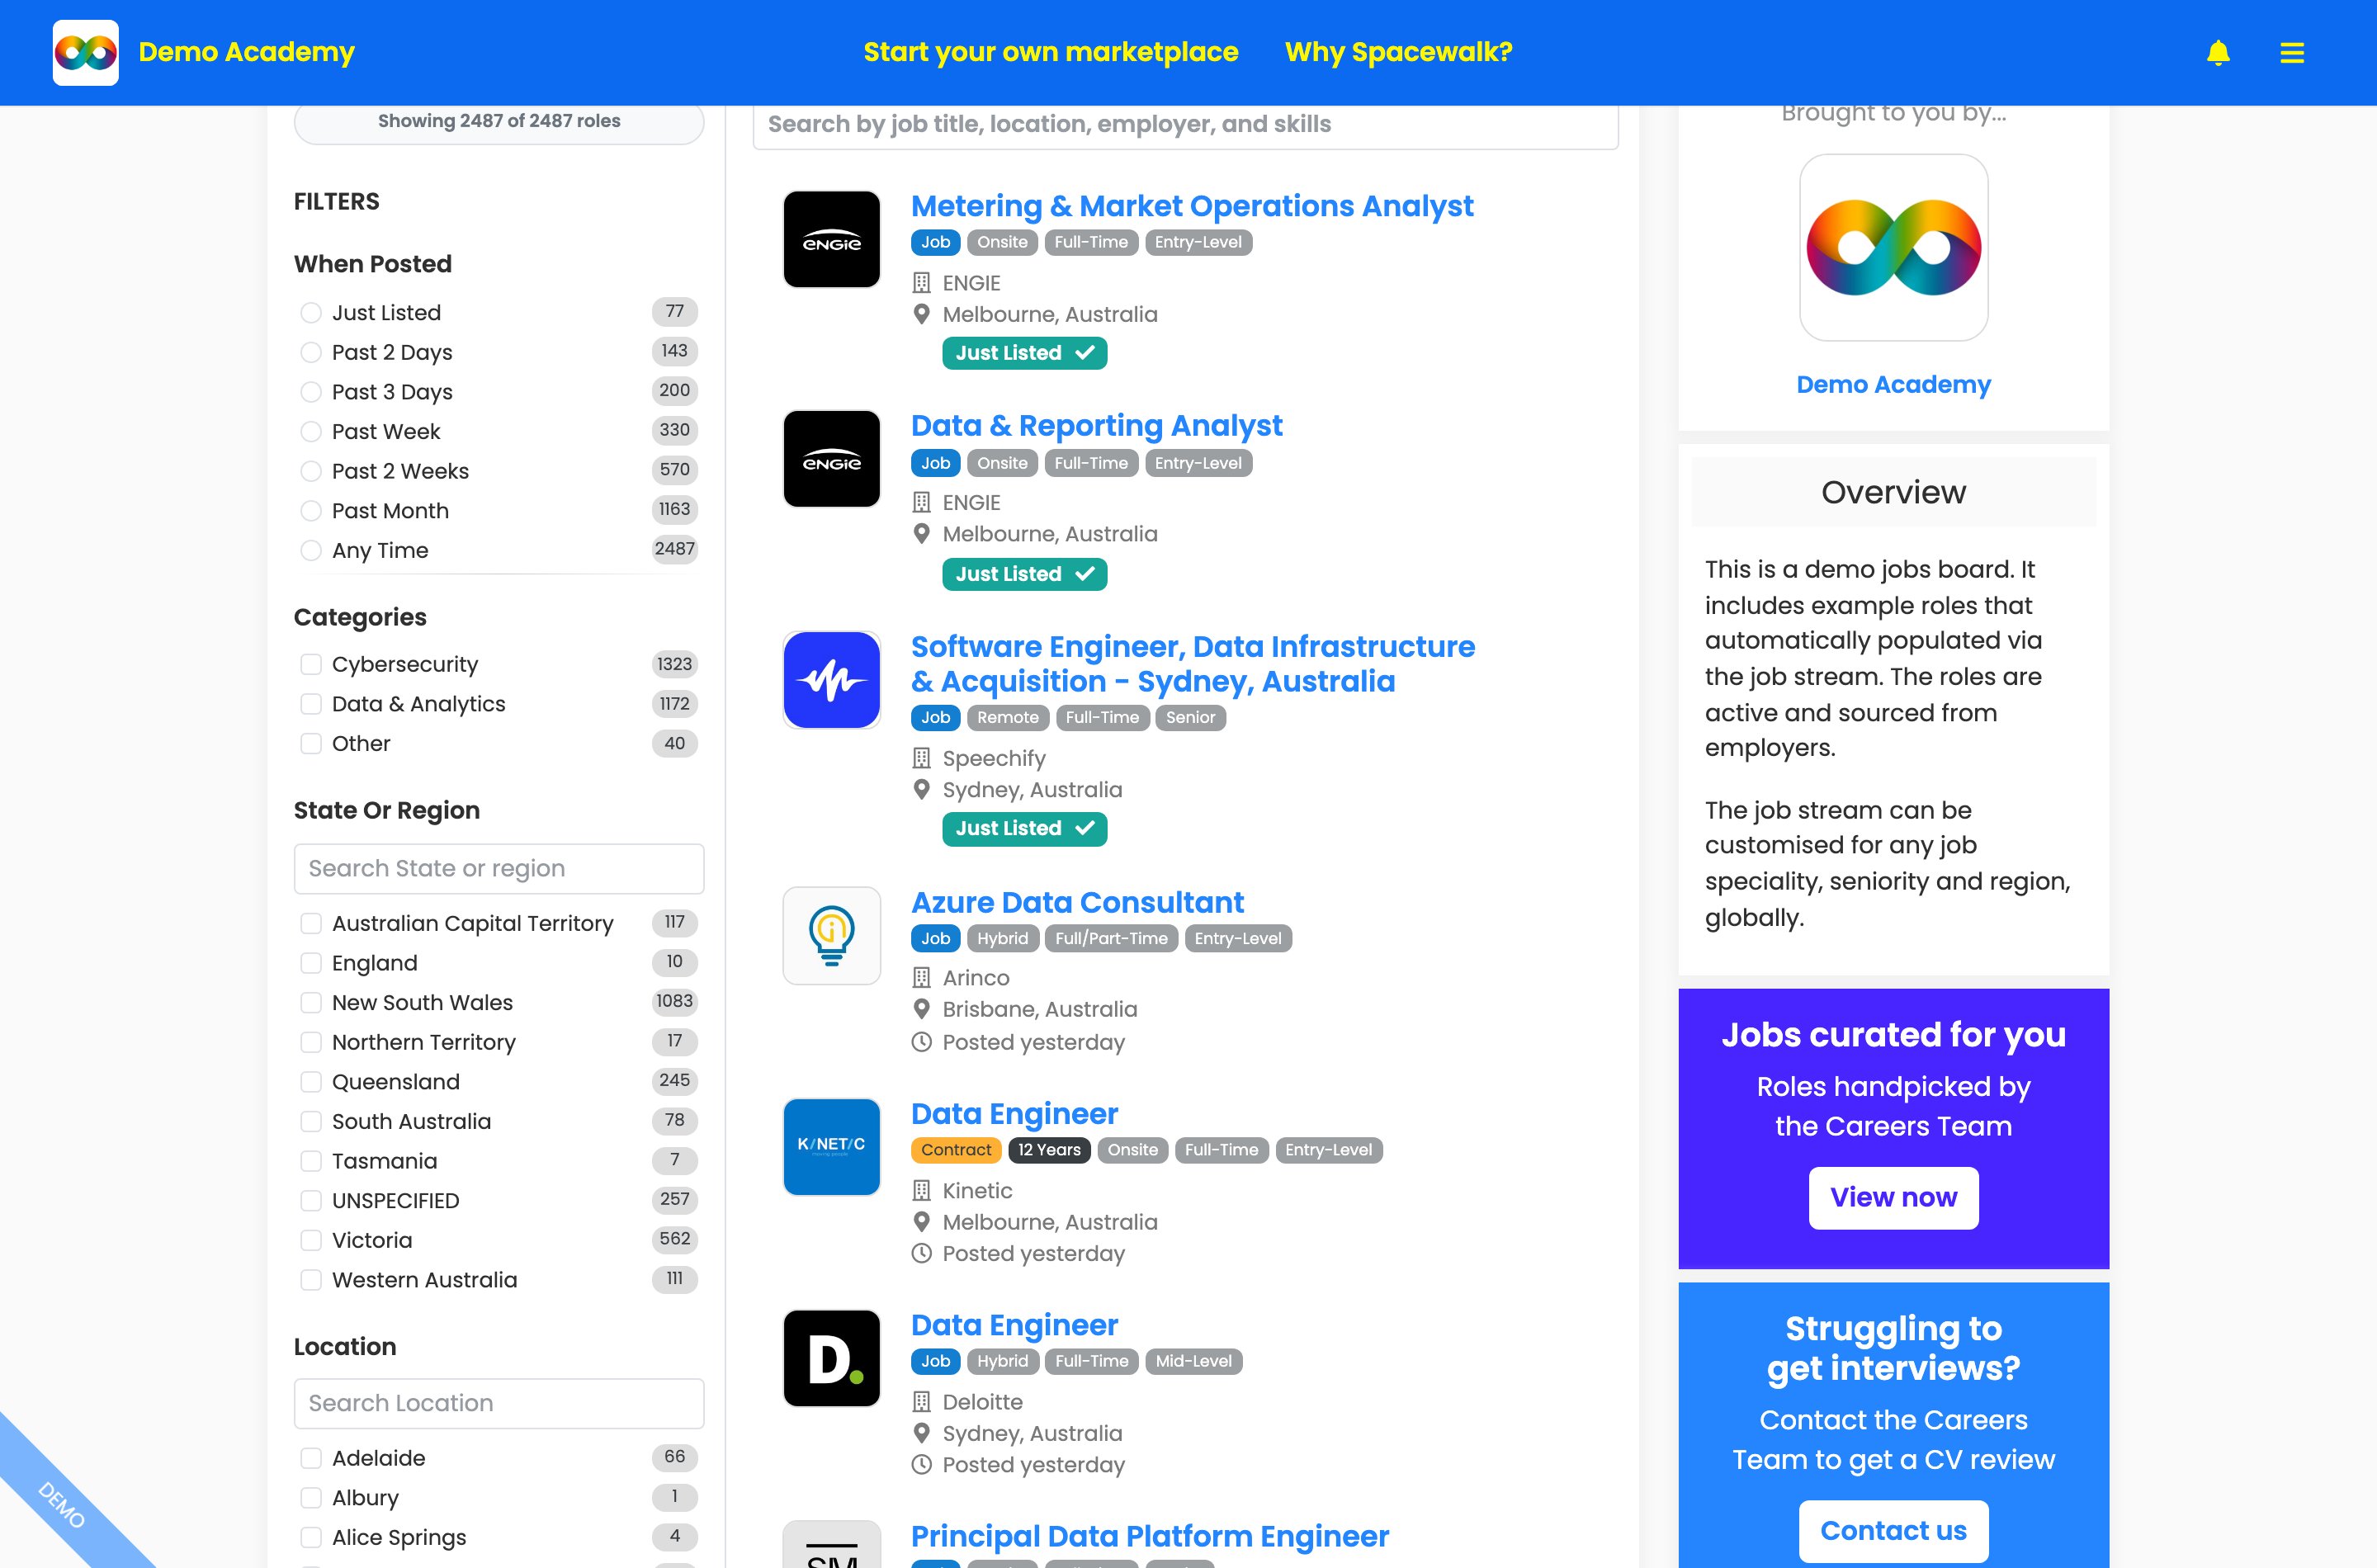Check the Cybersecurity category
This screenshot has width=2377, height=1568.
pyautogui.click(x=311, y=664)
